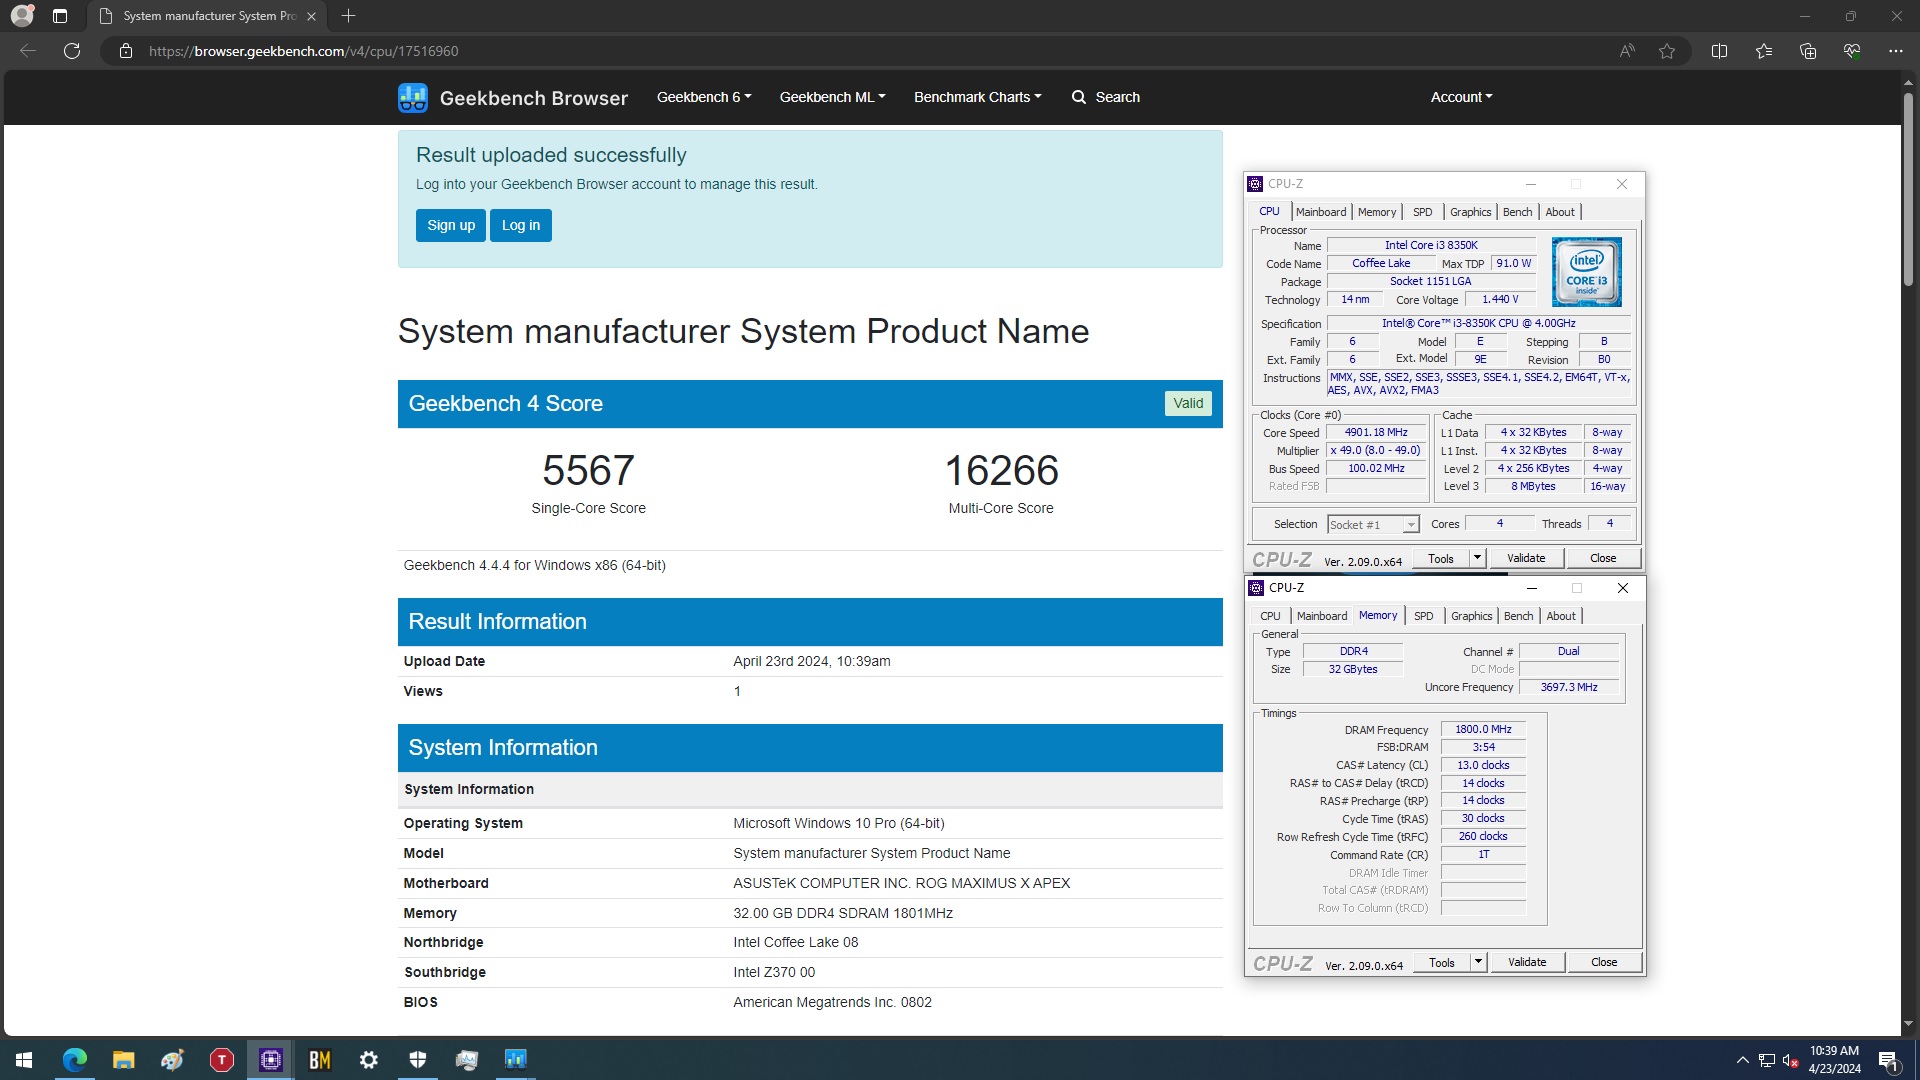Click the taskbar clock showing 10:39 AM

(1834, 1060)
